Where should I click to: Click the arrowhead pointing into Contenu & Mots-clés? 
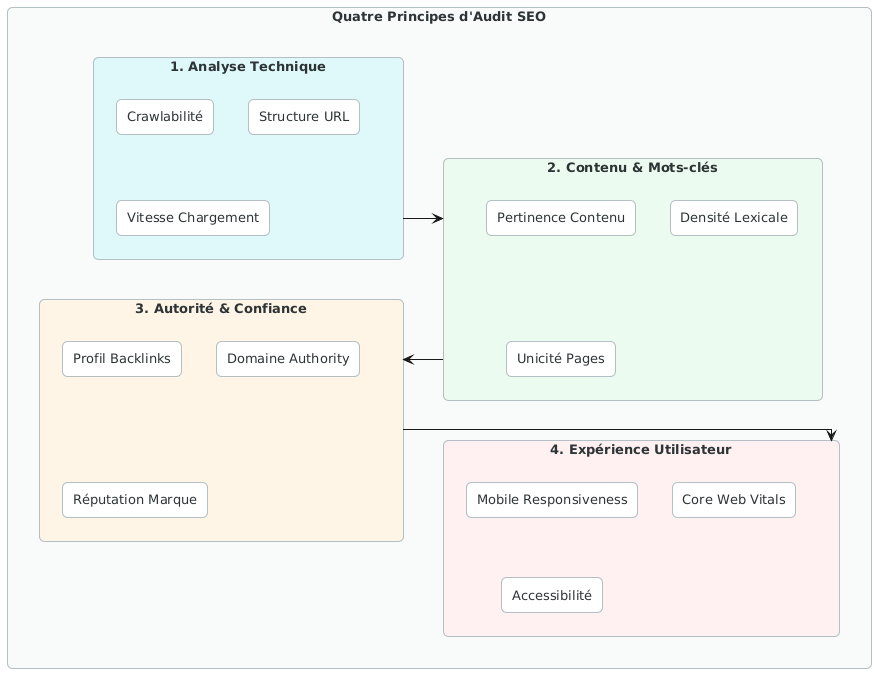[438, 218]
